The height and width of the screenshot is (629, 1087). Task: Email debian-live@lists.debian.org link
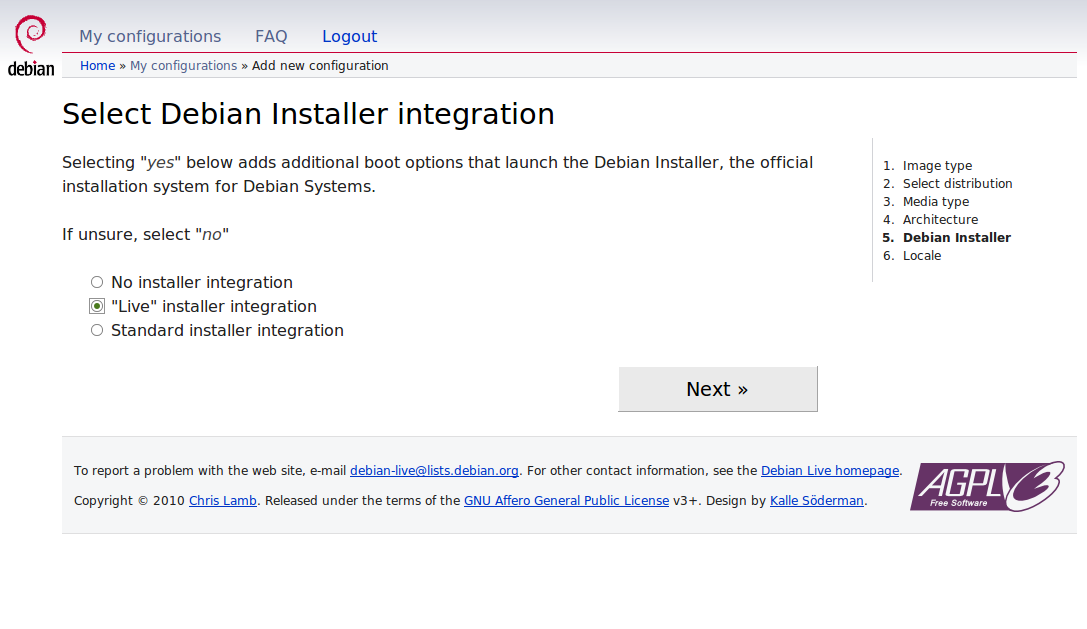[x=434, y=471]
